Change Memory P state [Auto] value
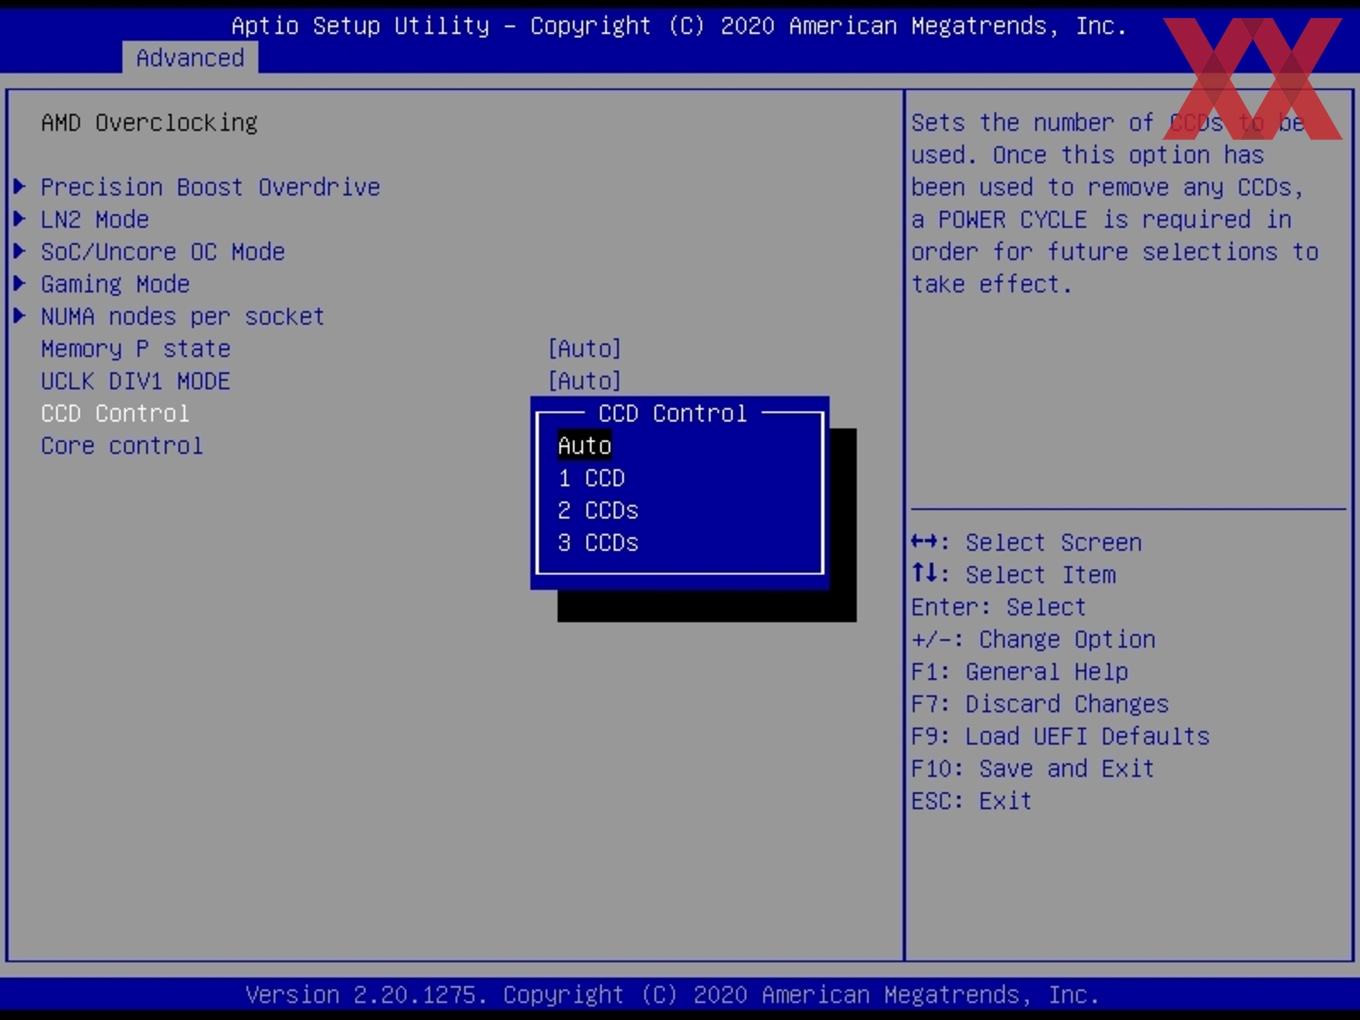The width and height of the screenshot is (1360, 1020). click(585, 348)
